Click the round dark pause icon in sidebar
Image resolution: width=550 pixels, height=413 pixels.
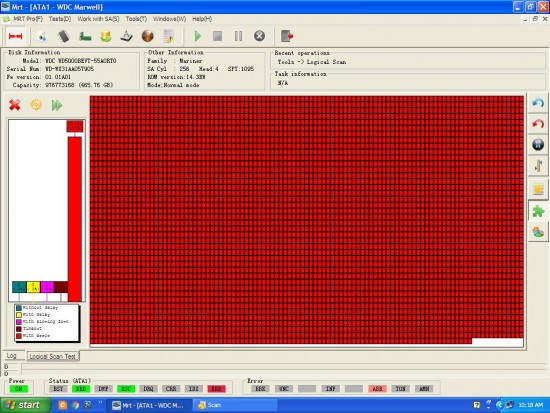pyautogui.click(x=538, y=145)
